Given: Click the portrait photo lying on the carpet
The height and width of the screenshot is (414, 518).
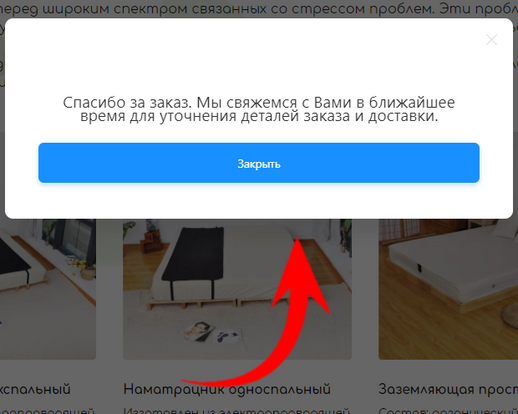Looking at the screenshot, I should (199, 331).
